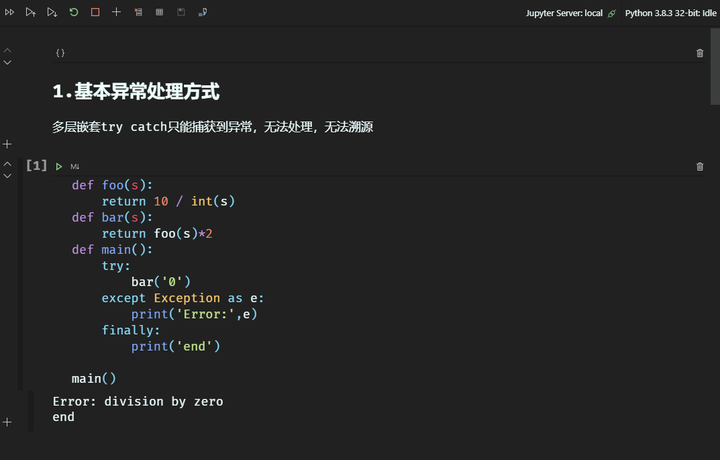Run current cell and cells below
The height and width of the screenshot is (460, 720).
click(52, 12)
